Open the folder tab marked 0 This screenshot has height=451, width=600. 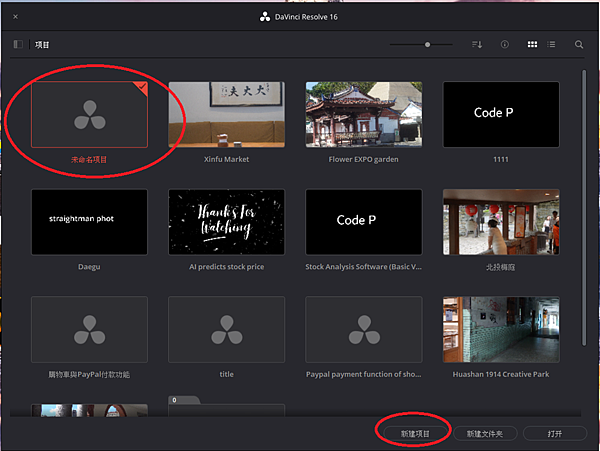[184, 400]
